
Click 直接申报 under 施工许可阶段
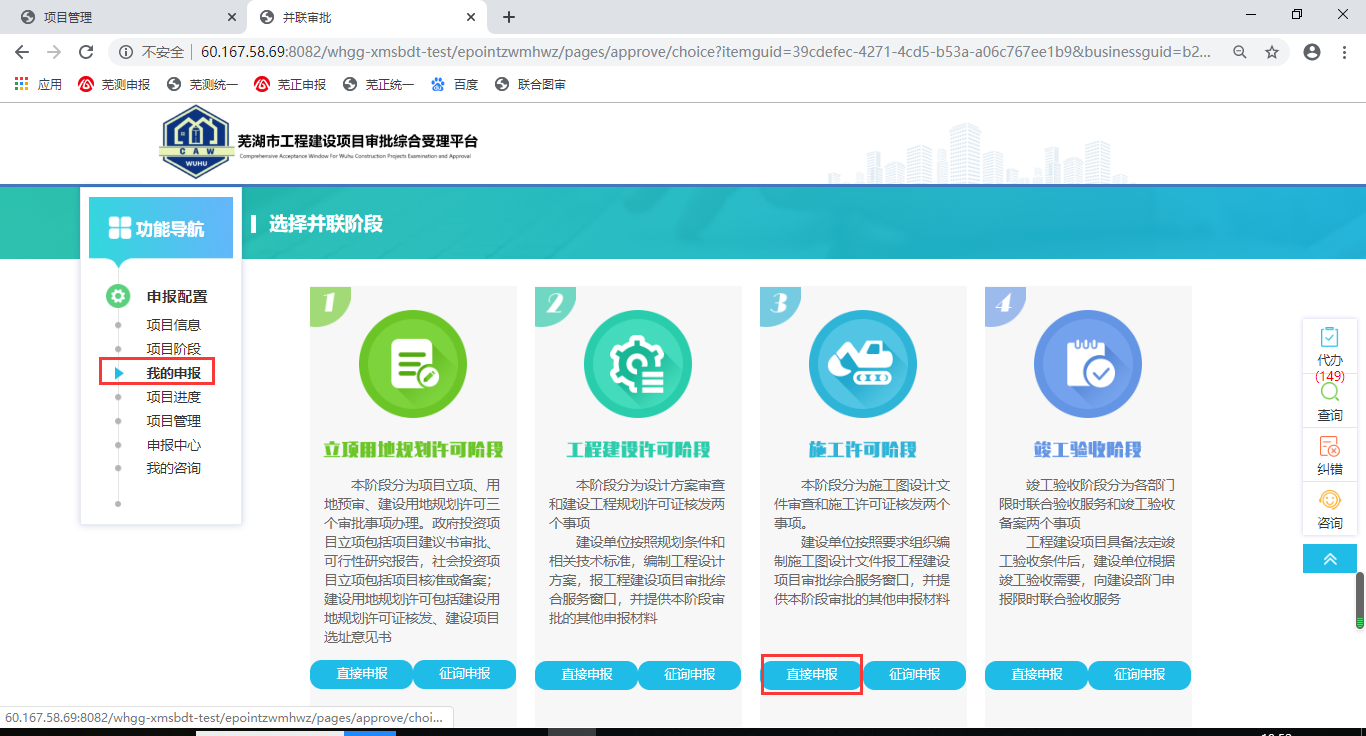click(811, 675)
